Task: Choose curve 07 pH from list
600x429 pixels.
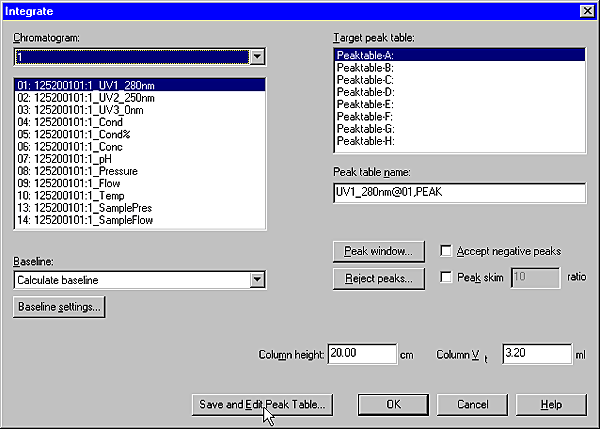Action: pyautogui.click(x=61, y=158)
